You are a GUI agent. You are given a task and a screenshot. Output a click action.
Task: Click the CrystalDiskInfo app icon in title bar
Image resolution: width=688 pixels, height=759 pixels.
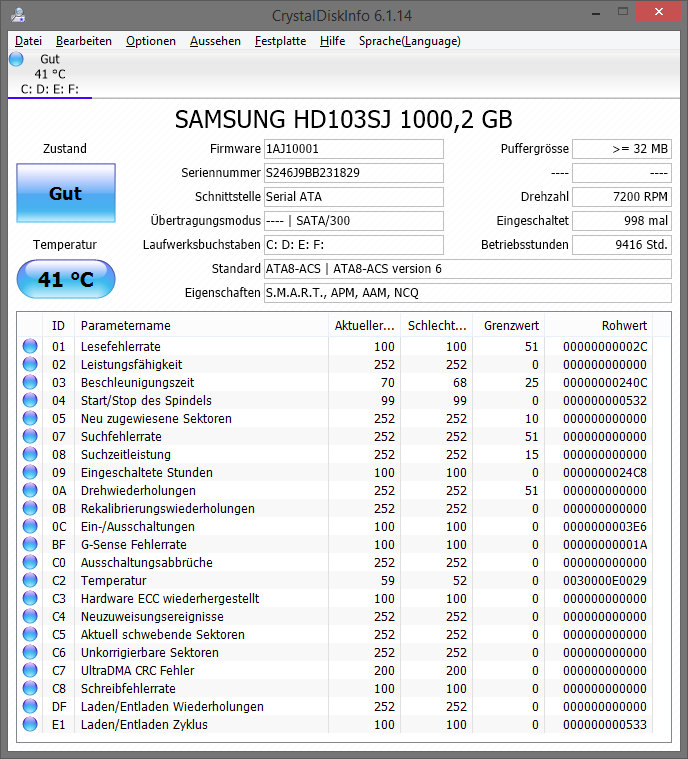pos(17,15)
